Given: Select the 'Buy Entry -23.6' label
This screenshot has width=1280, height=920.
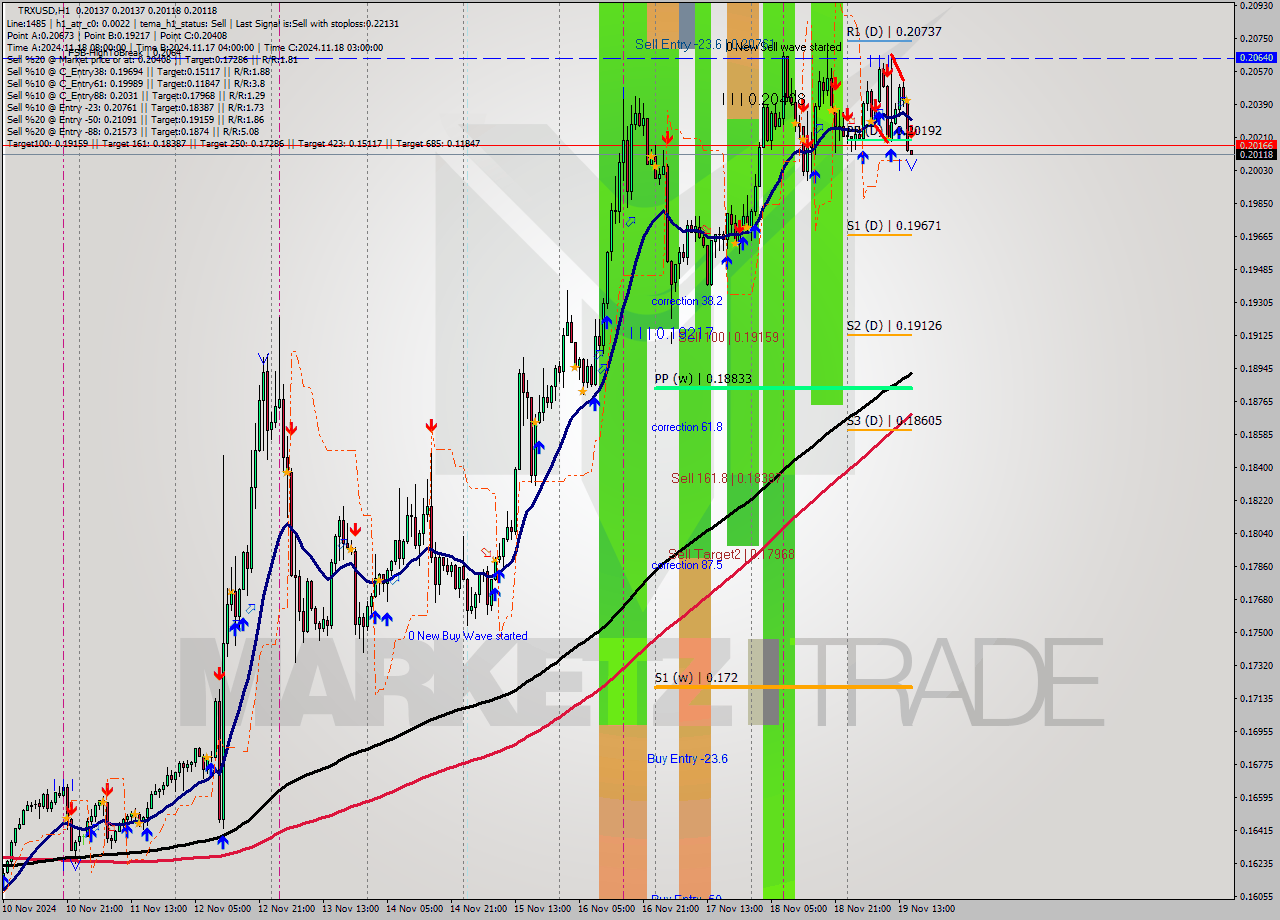Looking at the screenshot, I should click(687, 759).
